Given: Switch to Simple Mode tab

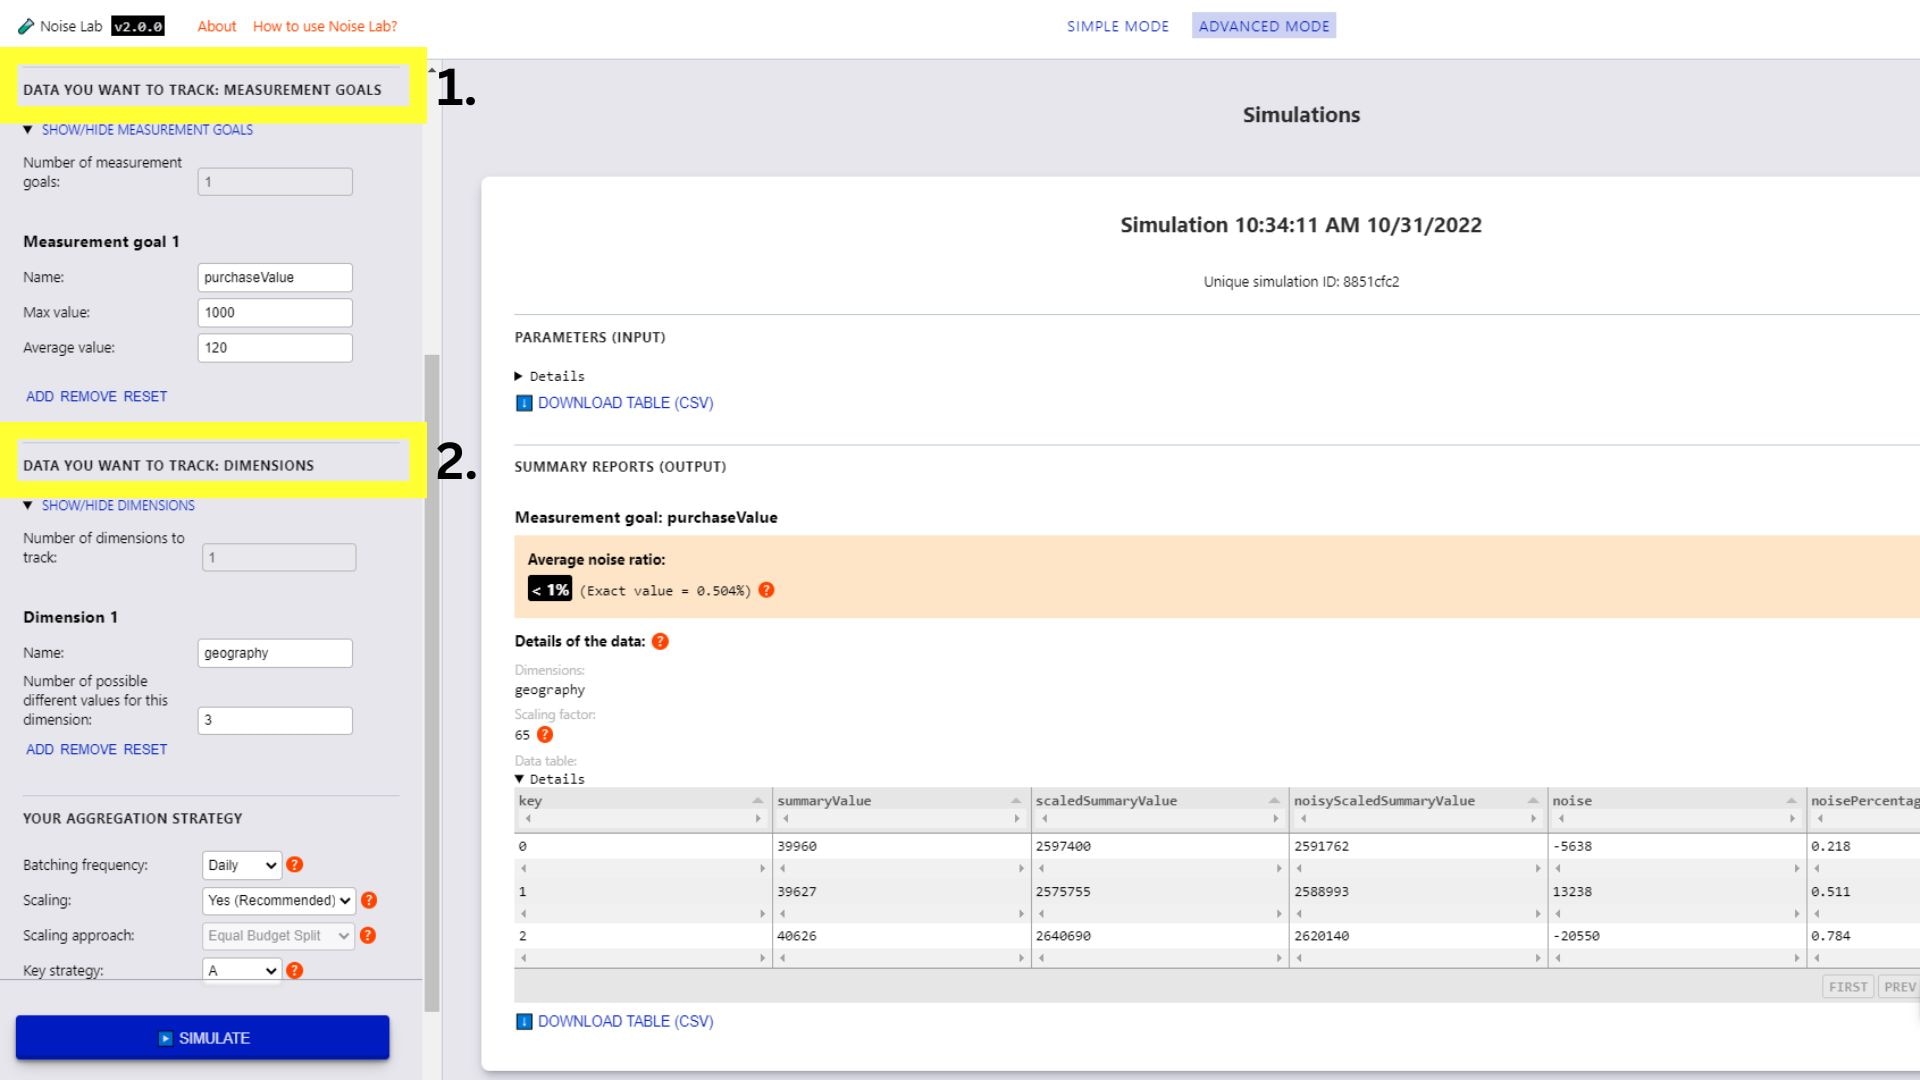Looking at the screenshot, I should click(x=1117, y=25).
